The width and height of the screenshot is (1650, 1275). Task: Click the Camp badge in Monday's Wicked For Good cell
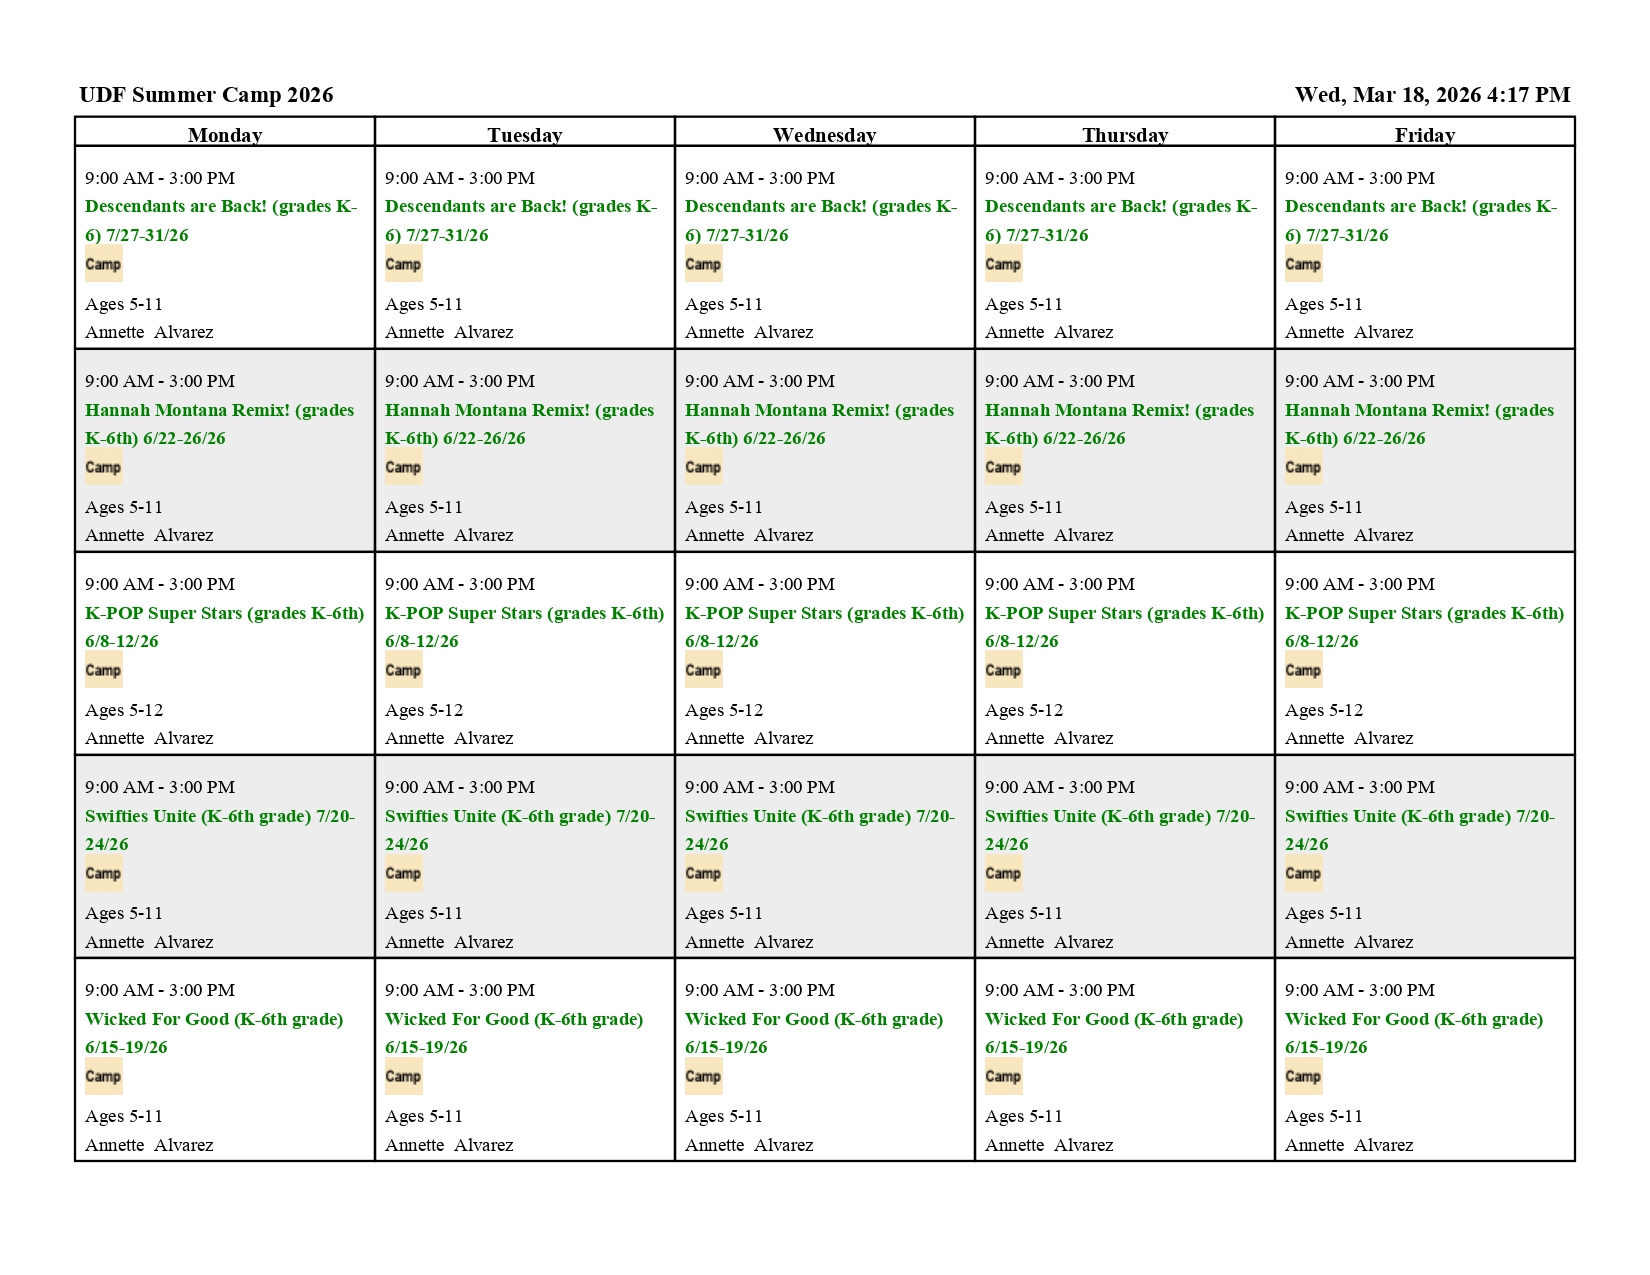pyautogui.click(x=103, y=1076)
